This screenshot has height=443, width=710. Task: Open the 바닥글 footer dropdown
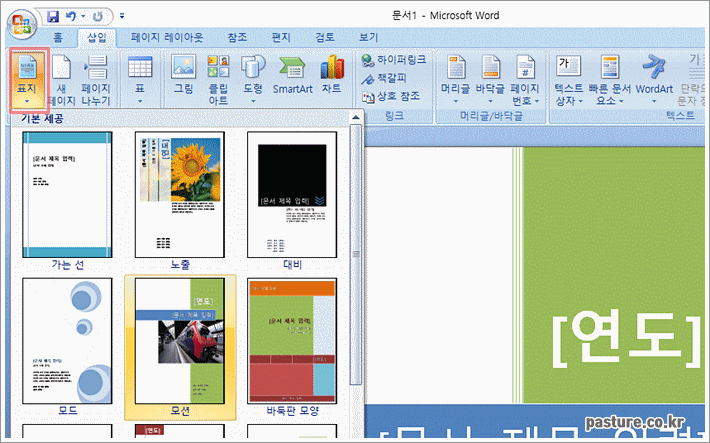tap(490, 80)
